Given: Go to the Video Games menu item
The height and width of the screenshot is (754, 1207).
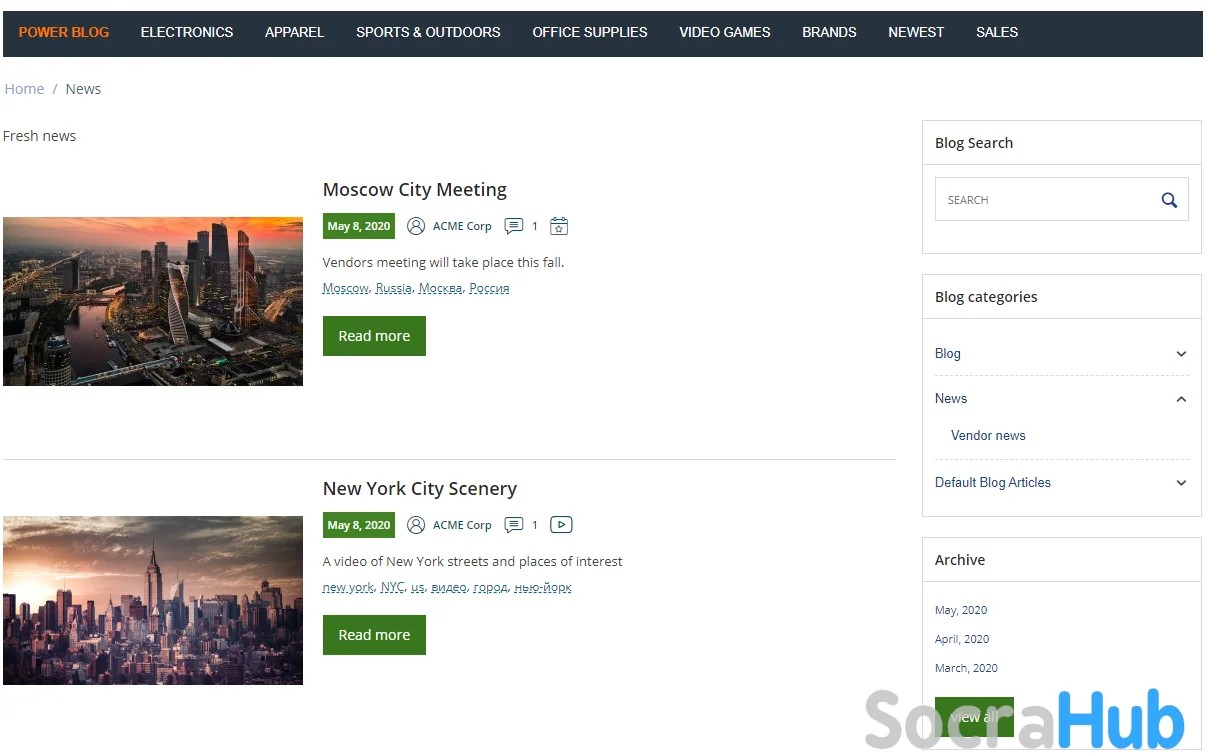Looking at the screenshot, I should [x=725, y=32].
